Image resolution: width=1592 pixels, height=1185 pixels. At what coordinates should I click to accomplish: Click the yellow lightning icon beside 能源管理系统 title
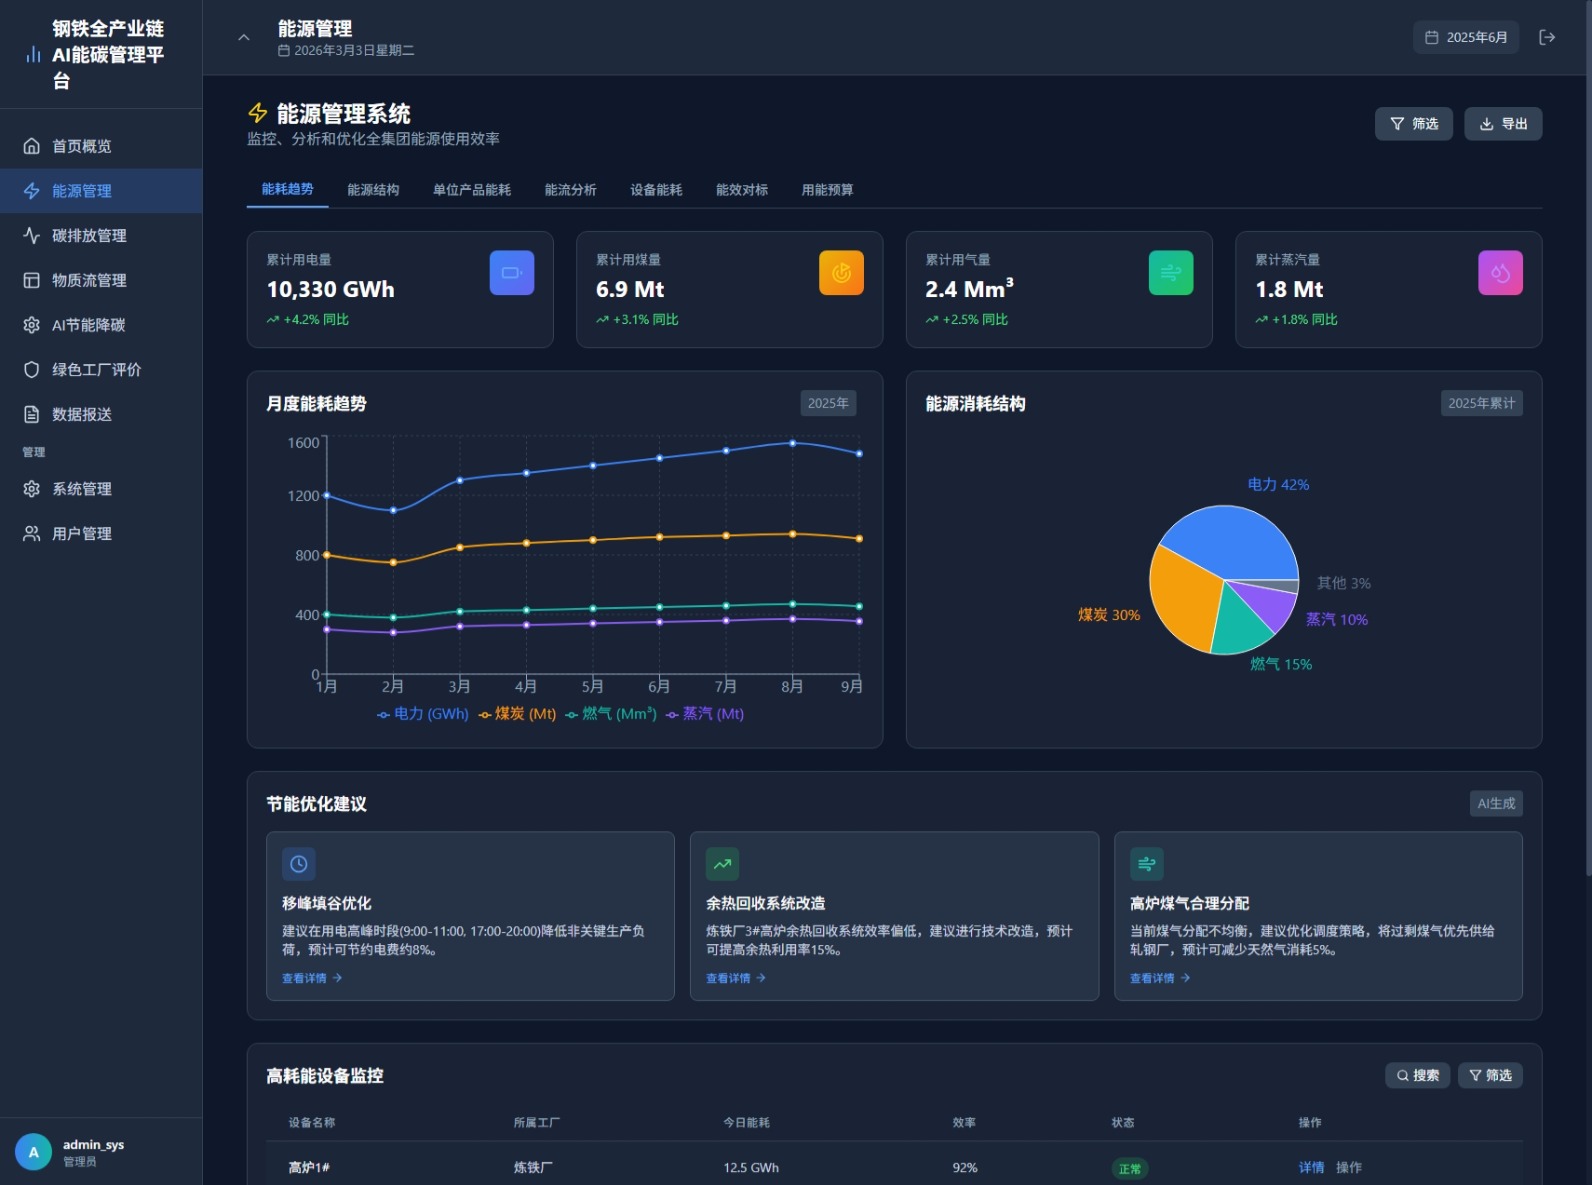point(258,113)
